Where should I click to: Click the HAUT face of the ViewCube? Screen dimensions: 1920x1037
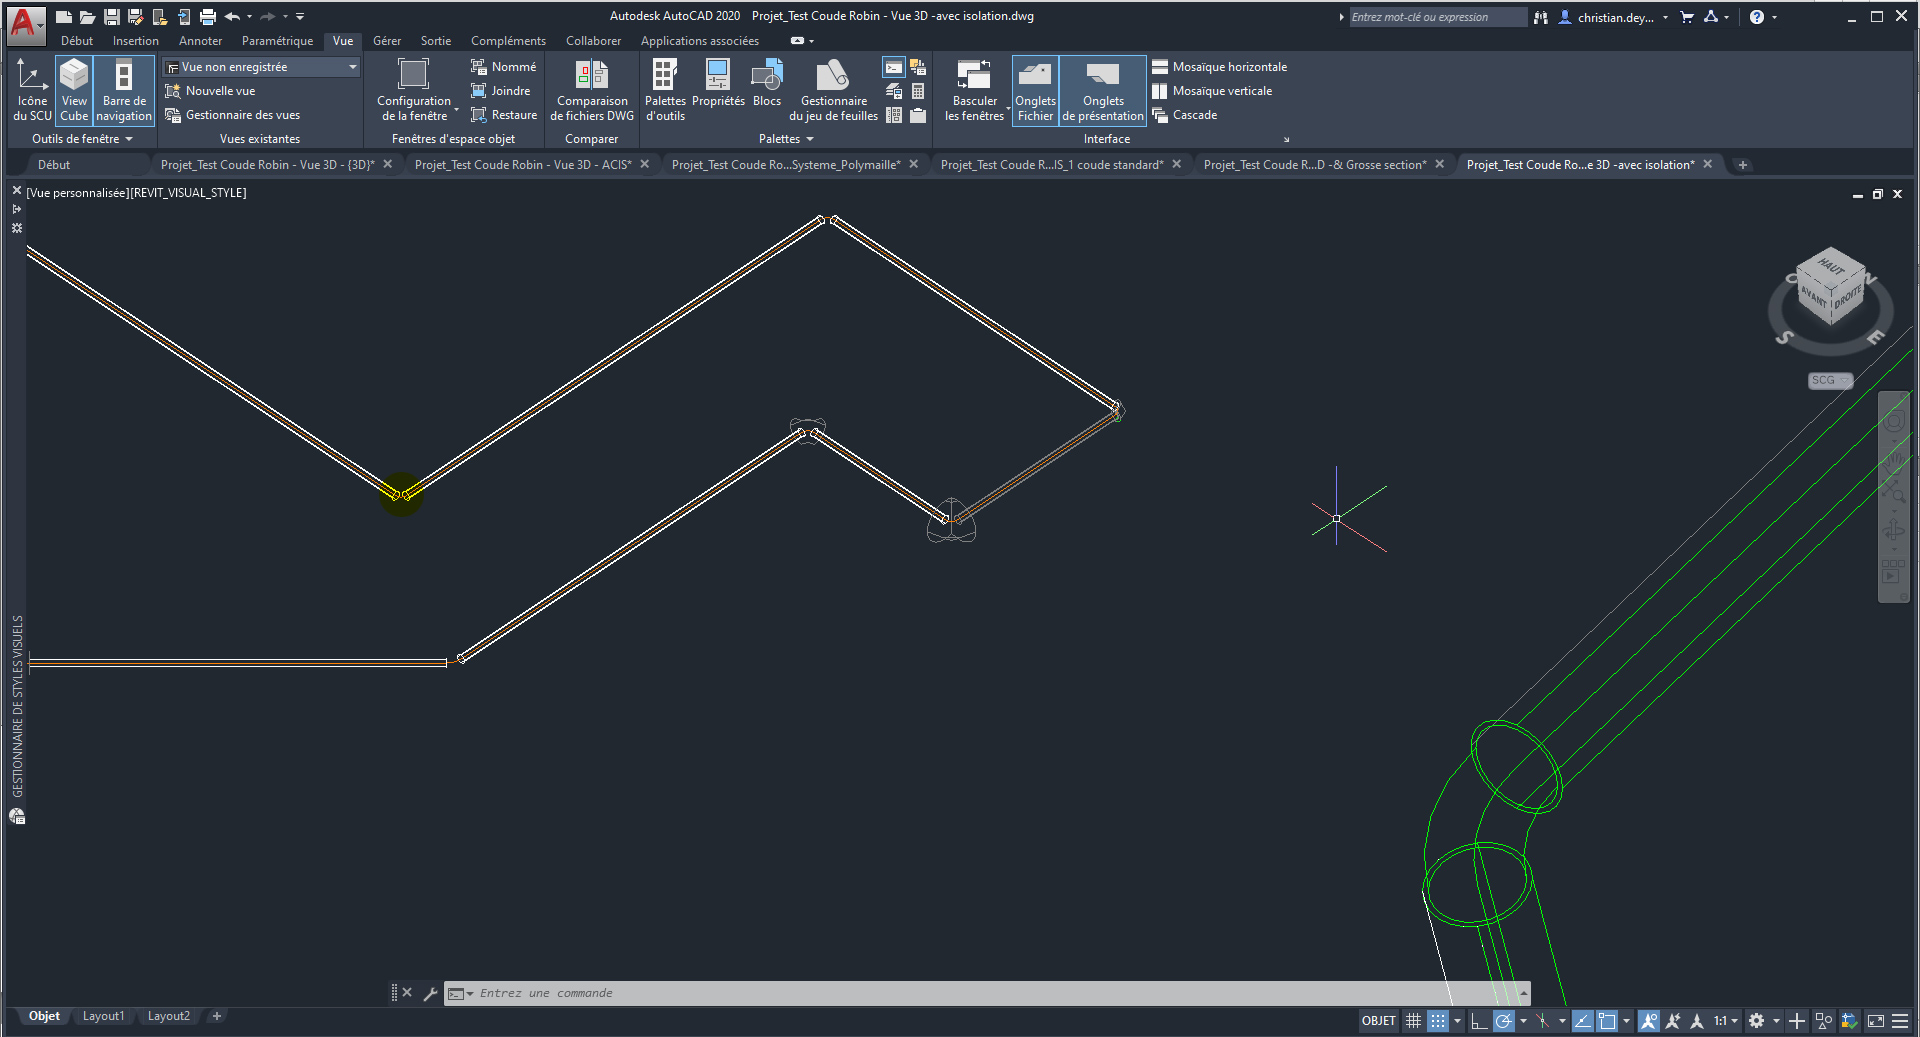click(x=1831, y=266)
